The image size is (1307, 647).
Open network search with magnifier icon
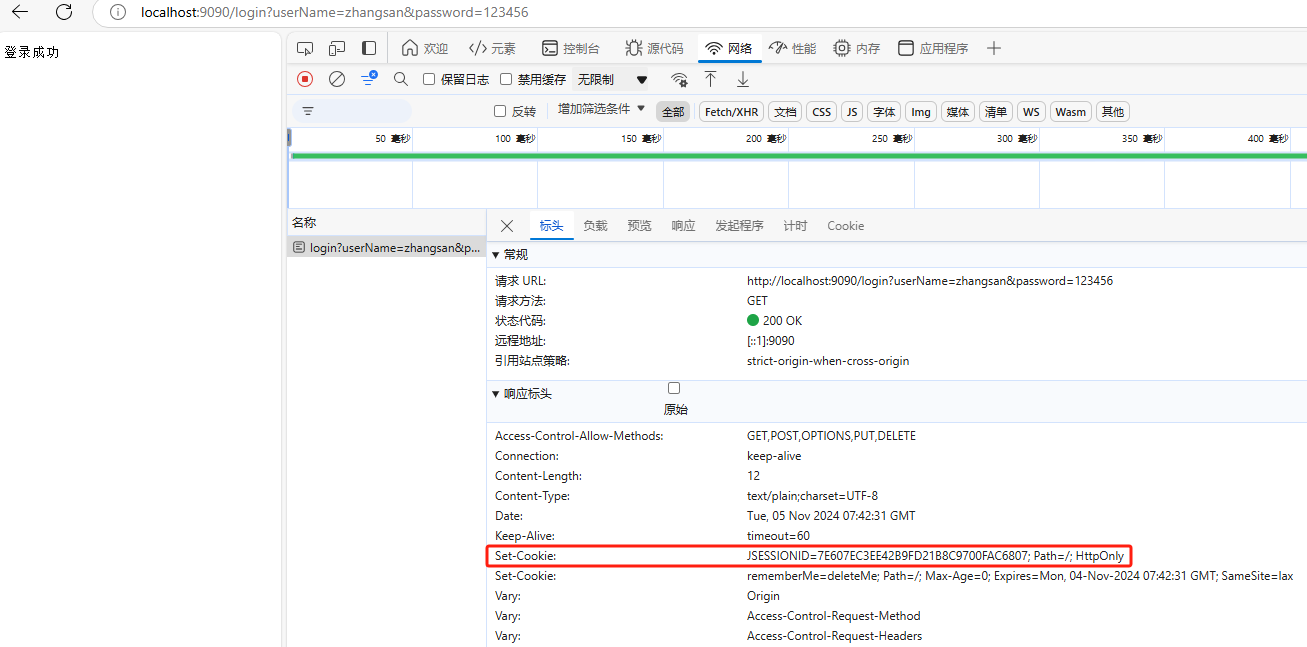tap(401, 79)
